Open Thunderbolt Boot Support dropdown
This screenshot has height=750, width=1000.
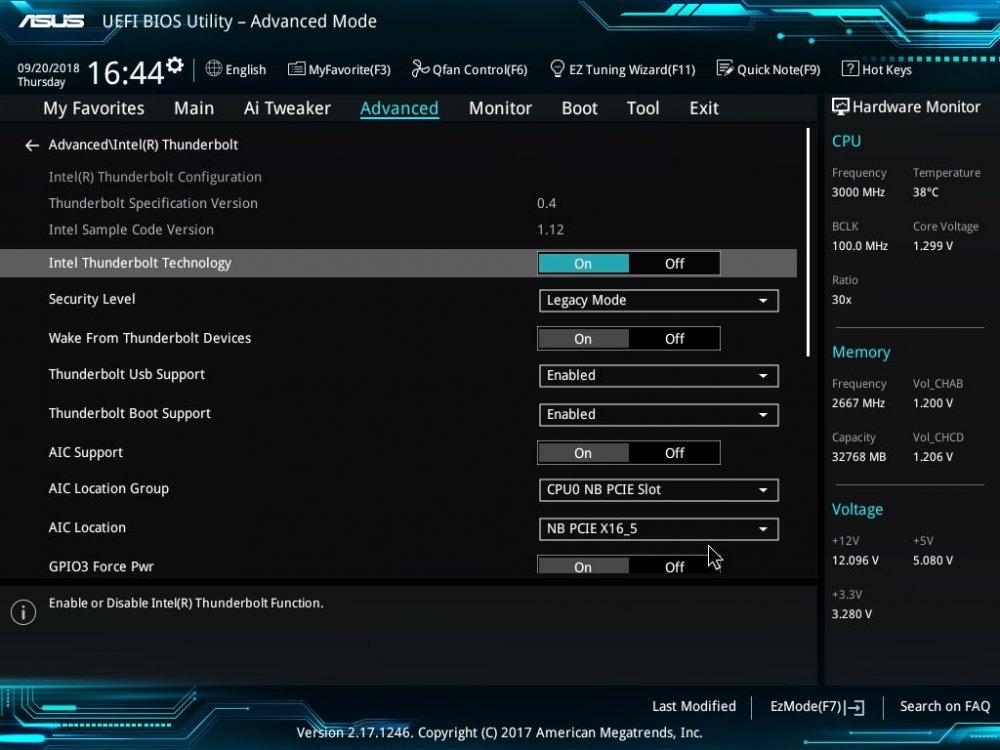(658, 415)
